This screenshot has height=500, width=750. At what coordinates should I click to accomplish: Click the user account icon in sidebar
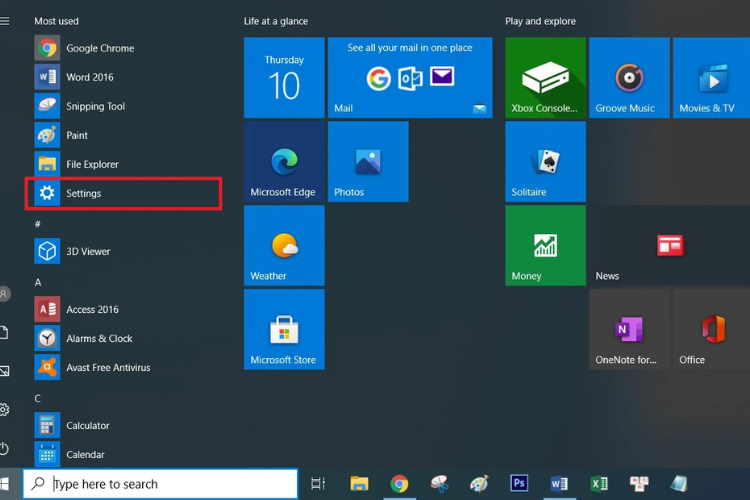[4, 293]
